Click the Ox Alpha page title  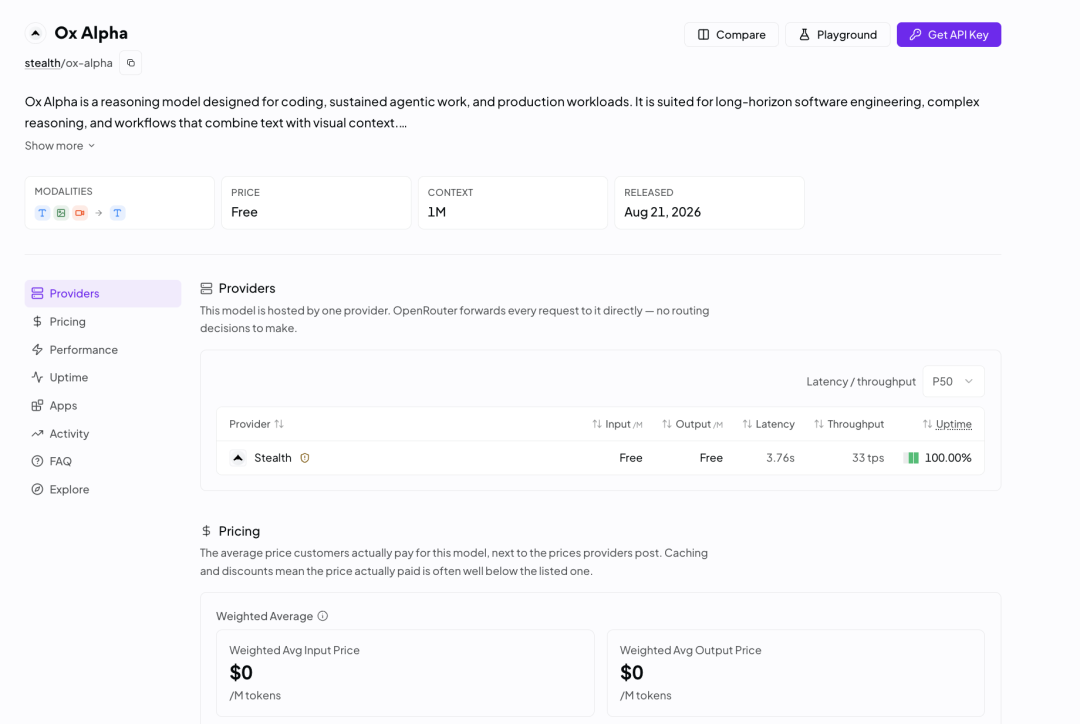[91, 33]
